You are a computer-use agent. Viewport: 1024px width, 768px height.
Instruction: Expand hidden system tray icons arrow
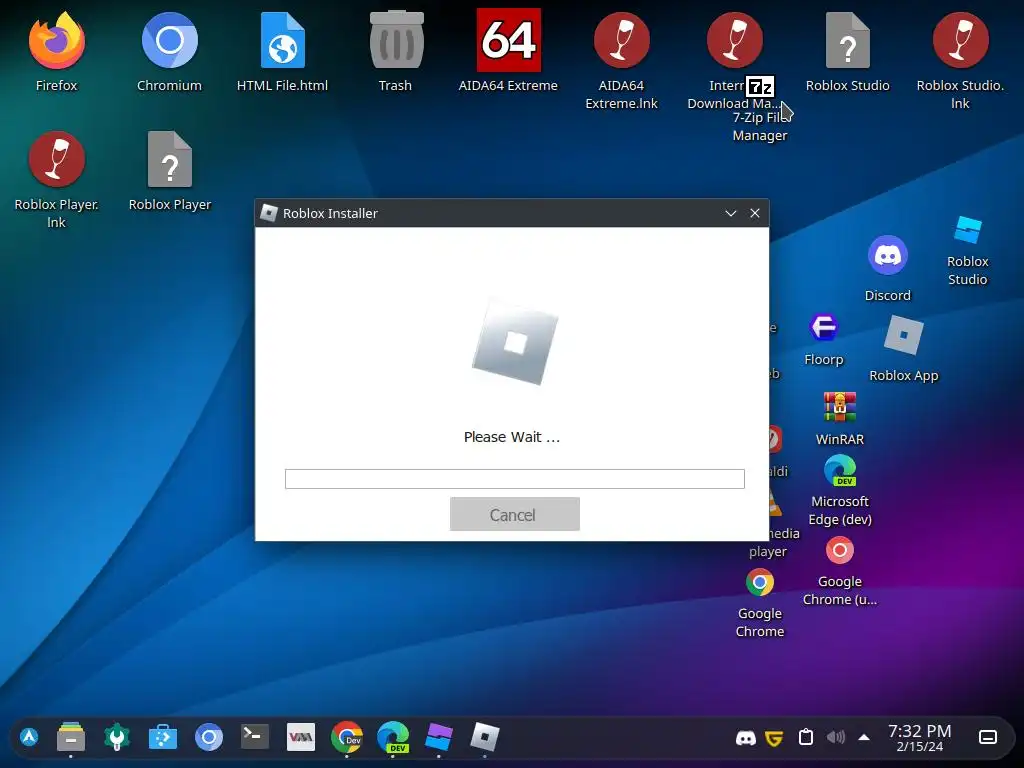pos(864,737)
